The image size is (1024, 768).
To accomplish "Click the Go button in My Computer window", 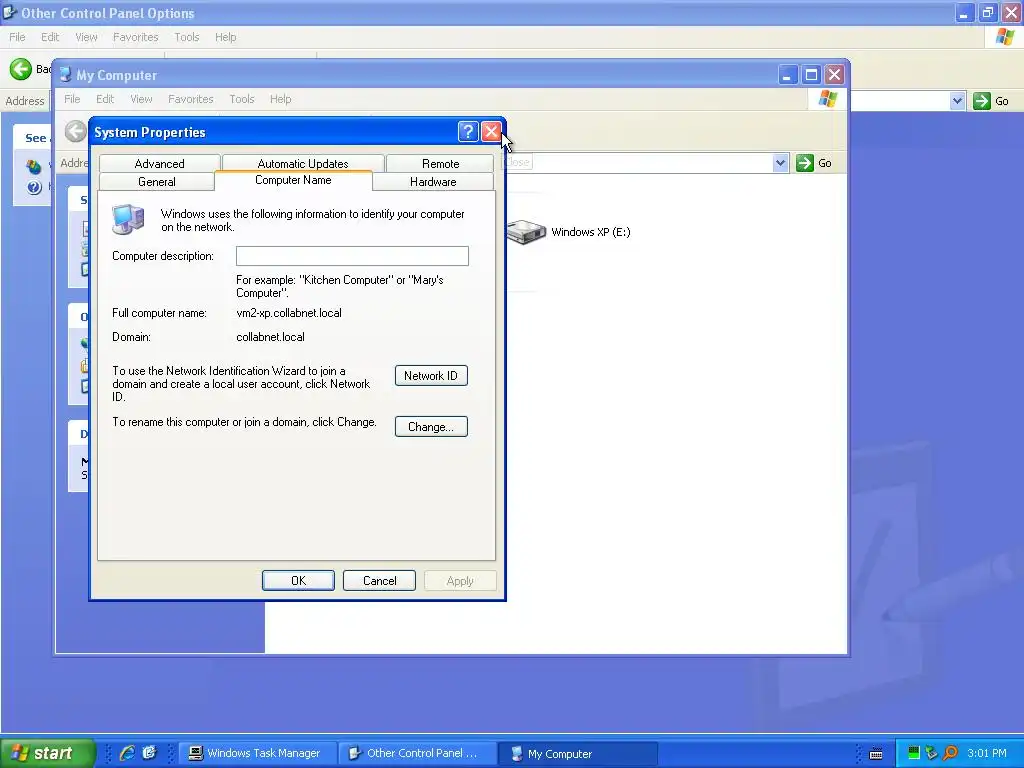I will 814,163.
